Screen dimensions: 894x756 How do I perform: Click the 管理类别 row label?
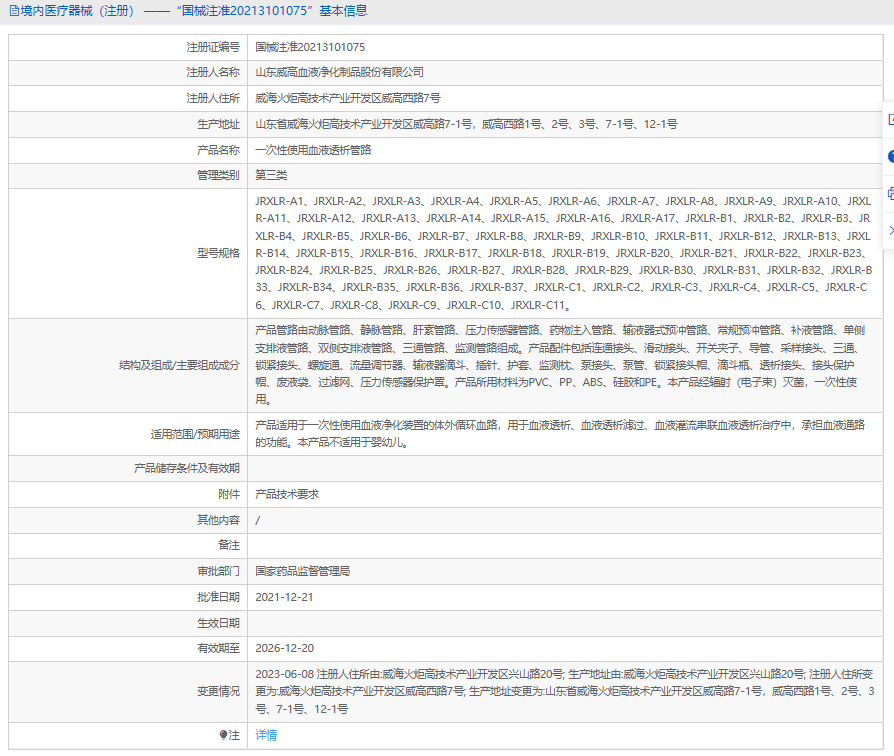[218, 175]
